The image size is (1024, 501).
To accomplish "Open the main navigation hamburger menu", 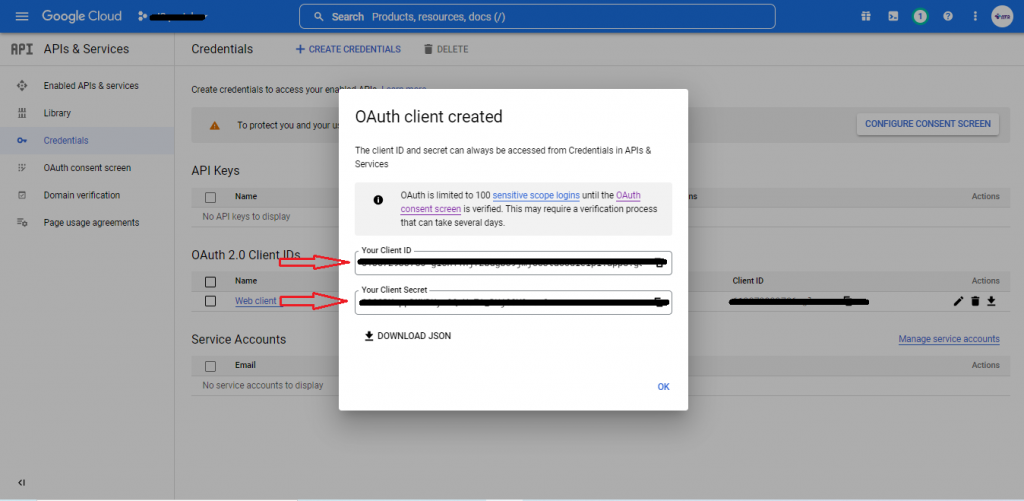I will pos(22,16).
